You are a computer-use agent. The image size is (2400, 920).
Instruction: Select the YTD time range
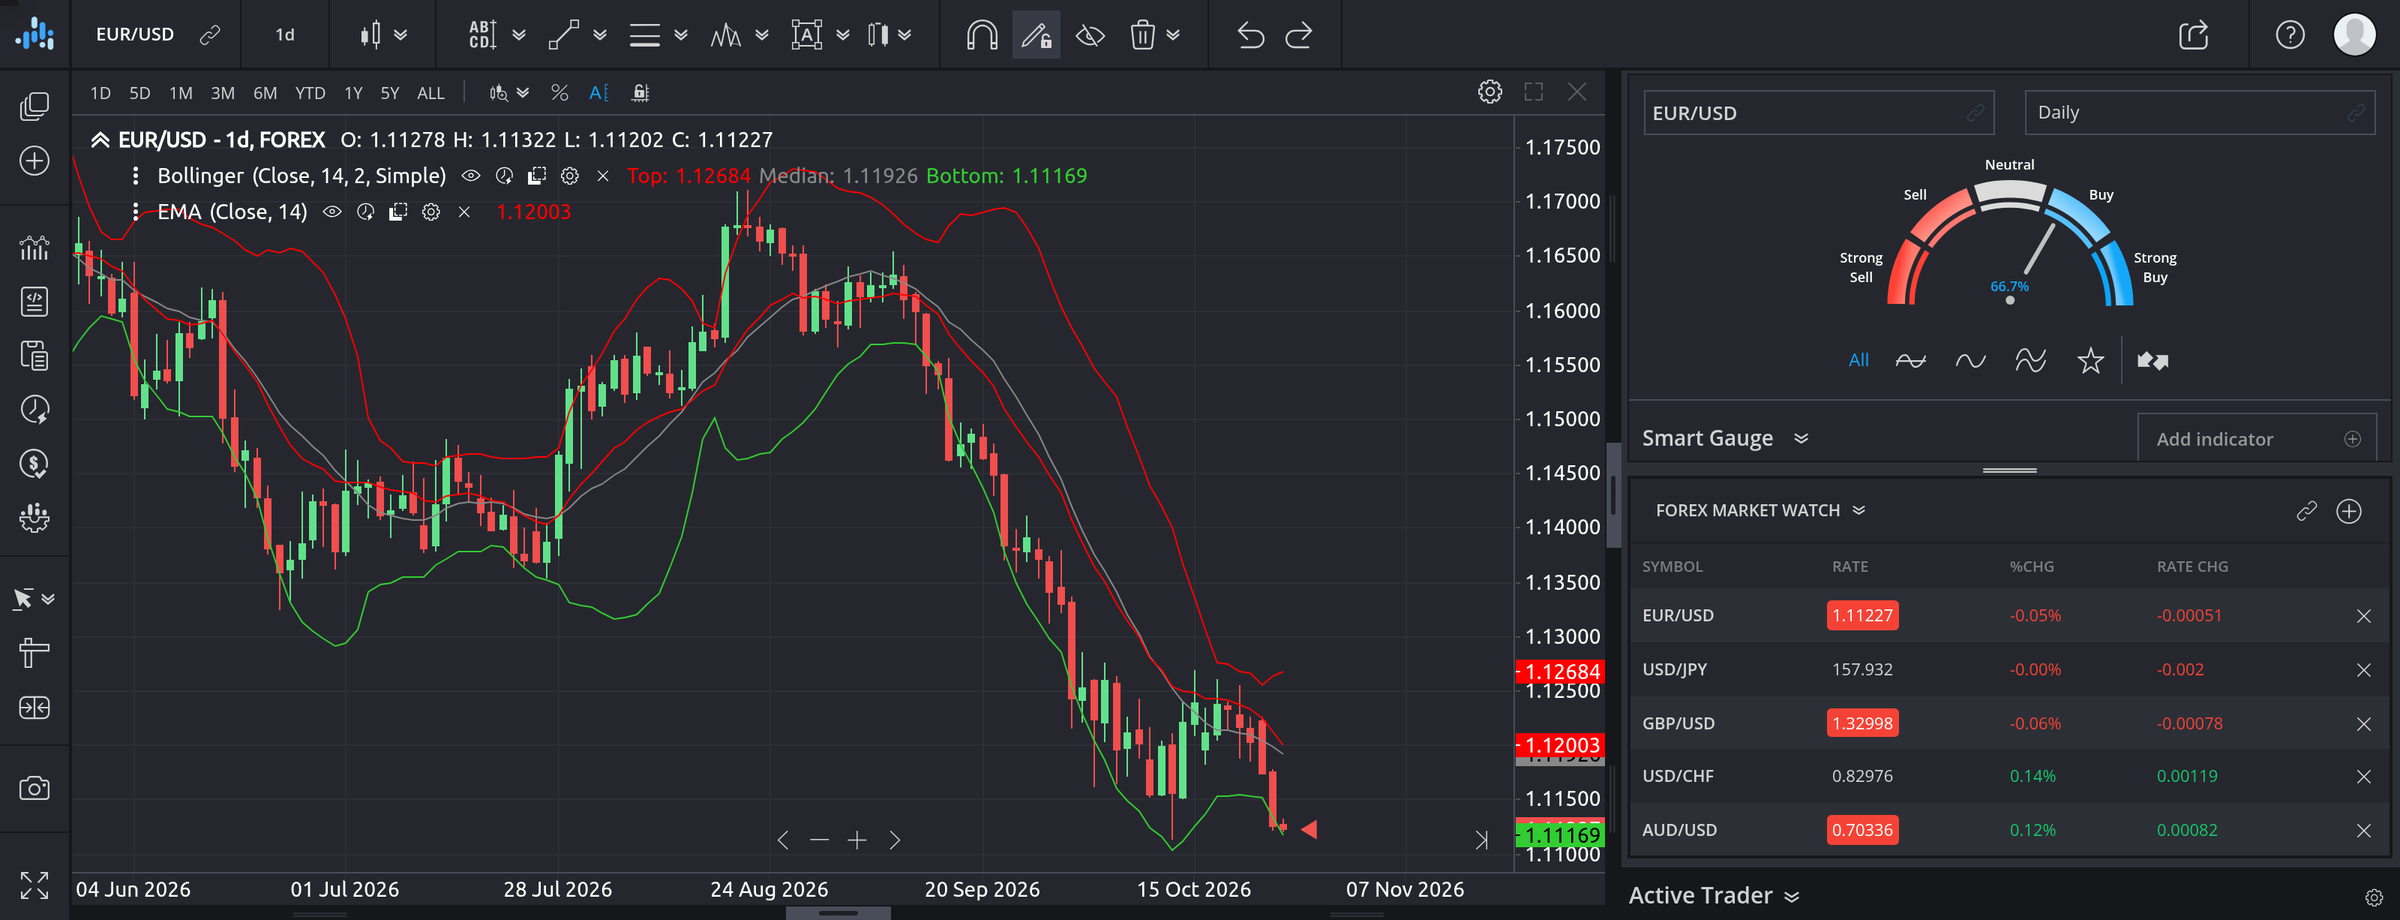click(310, 93)
